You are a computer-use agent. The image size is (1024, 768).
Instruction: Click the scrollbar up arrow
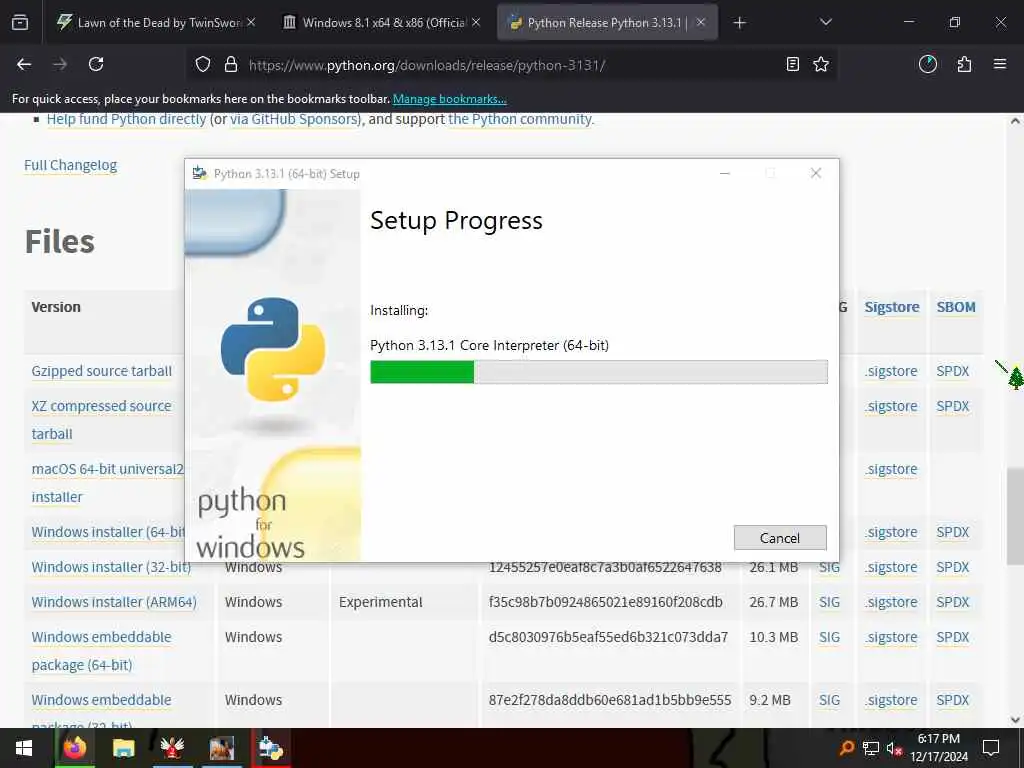coord(1015,121)
